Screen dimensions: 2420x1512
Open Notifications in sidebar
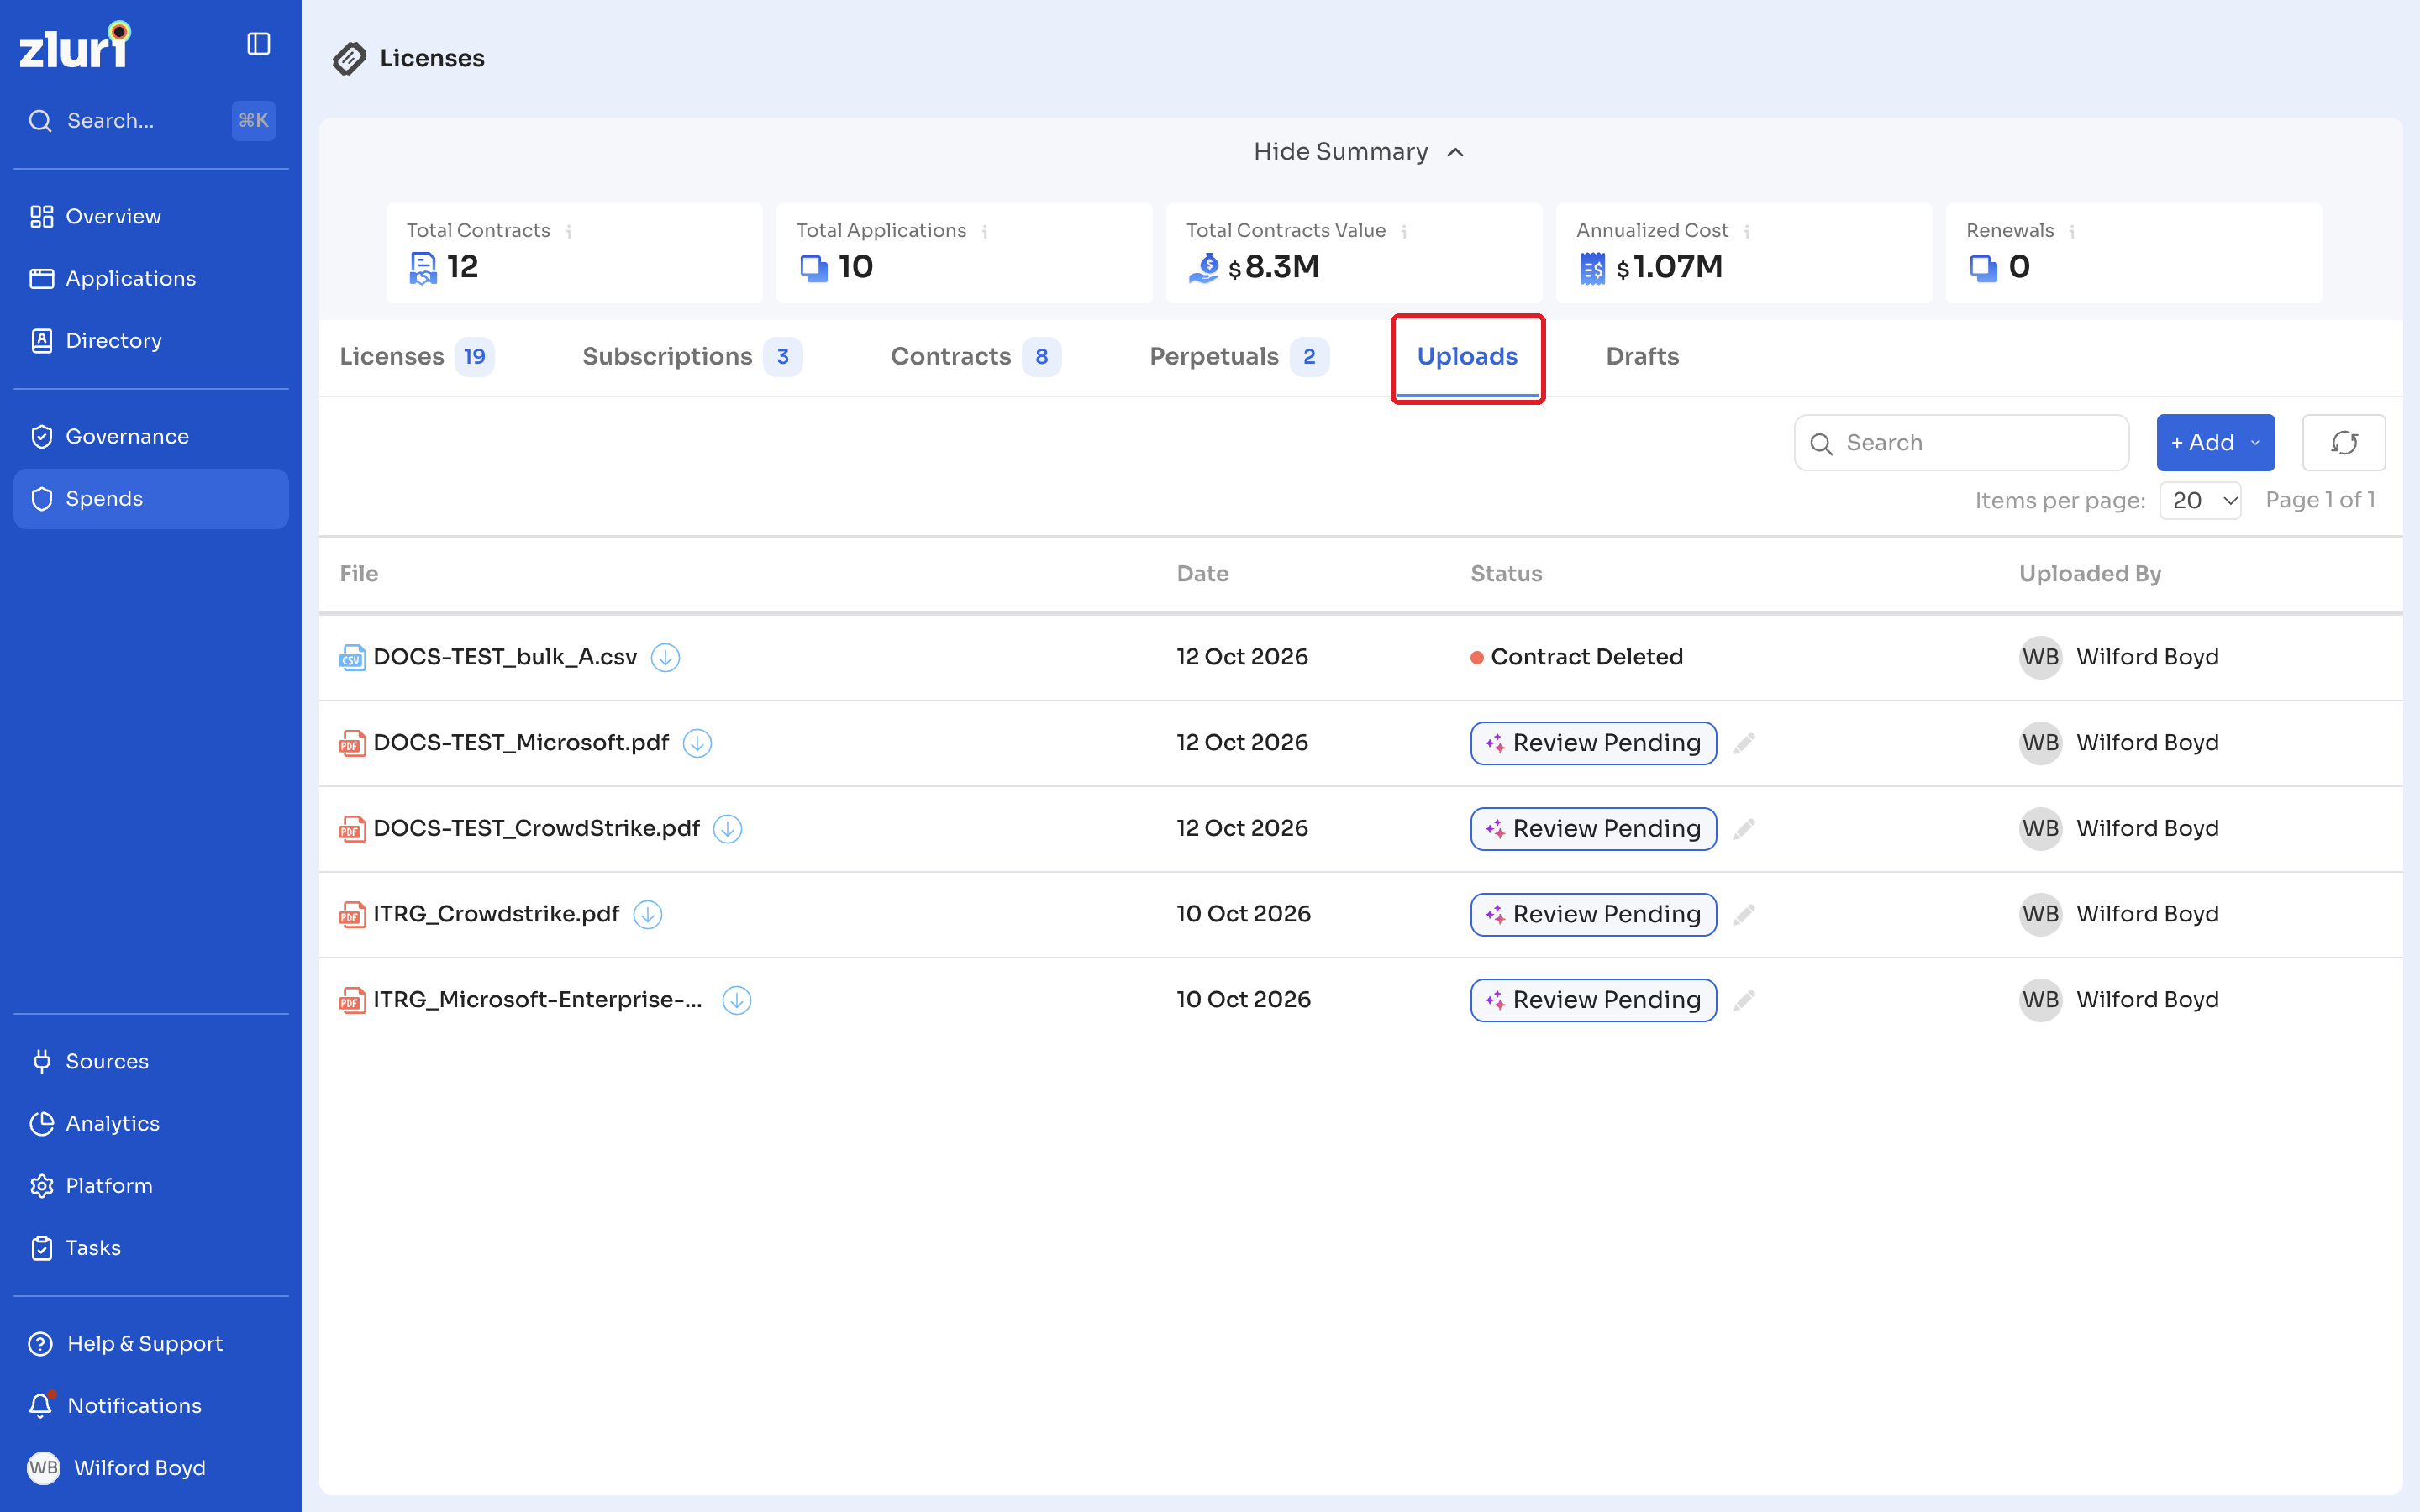(151, 1406)
